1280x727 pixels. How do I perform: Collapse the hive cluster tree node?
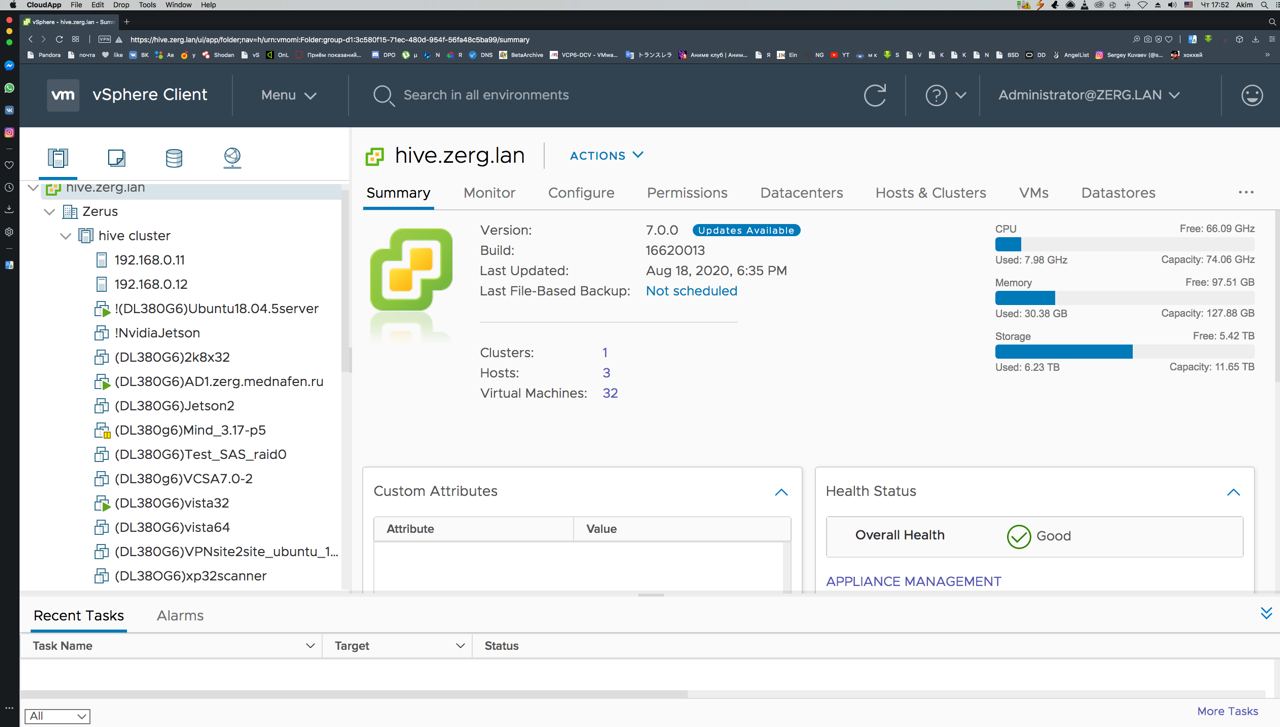click(x=65, y=236)
